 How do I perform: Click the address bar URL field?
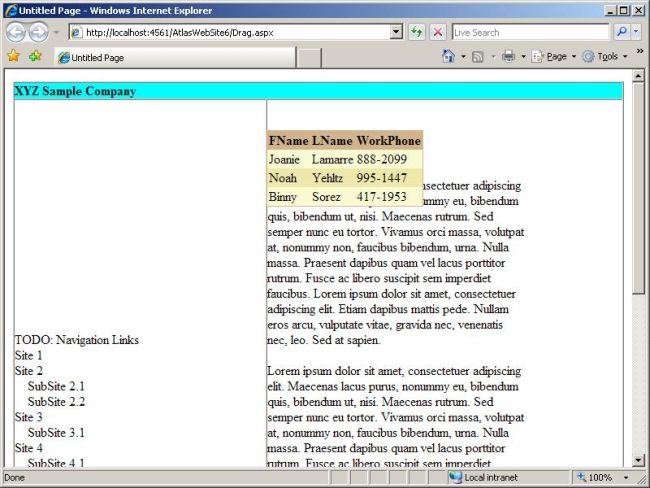pos(229,32)
